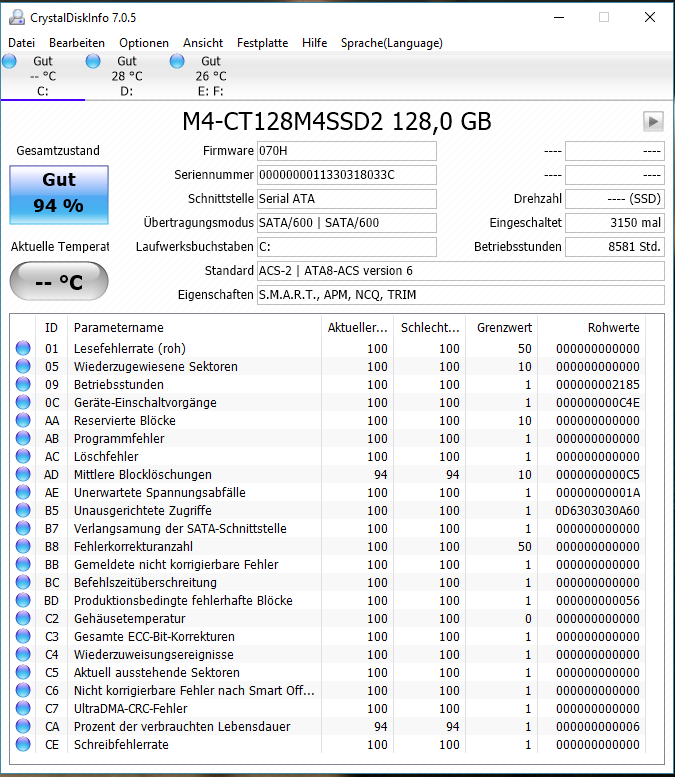This screenshot has width=675, height=777.
Task: Click the Grenzwert column header
Action: (502, 328)
